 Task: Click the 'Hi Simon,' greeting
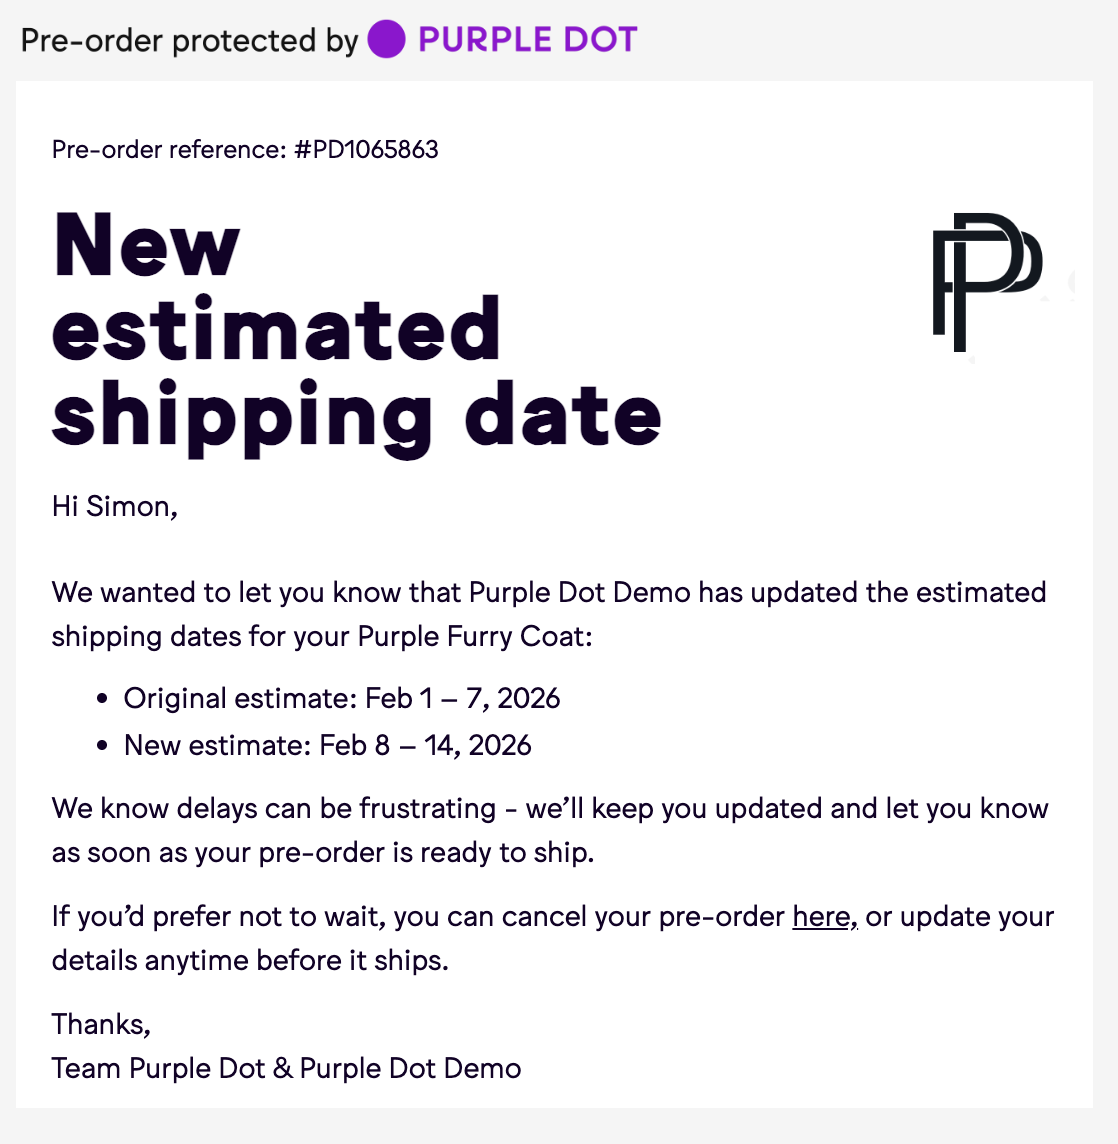(115, 507)
